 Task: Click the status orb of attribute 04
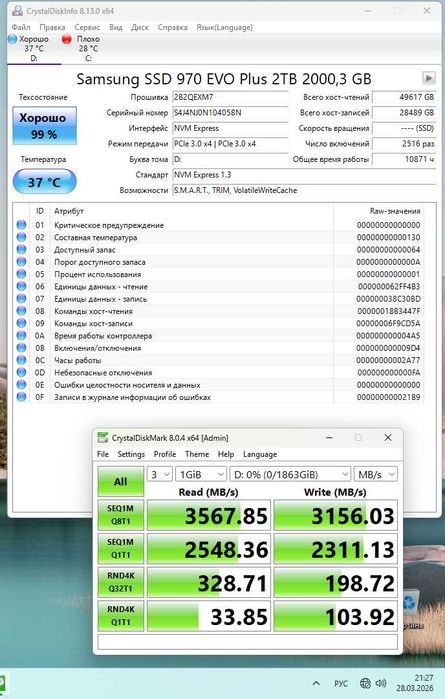[21, 262]
